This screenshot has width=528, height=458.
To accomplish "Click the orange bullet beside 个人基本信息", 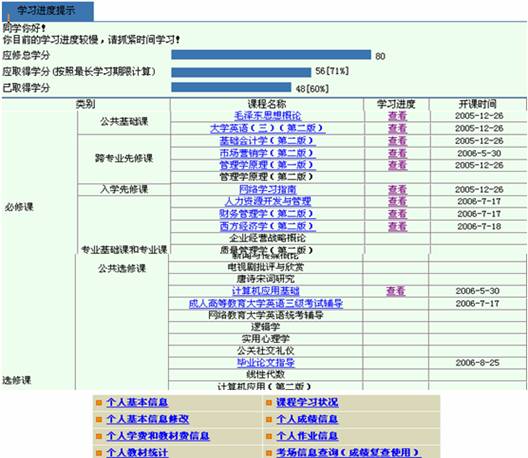I will (99, 402).
